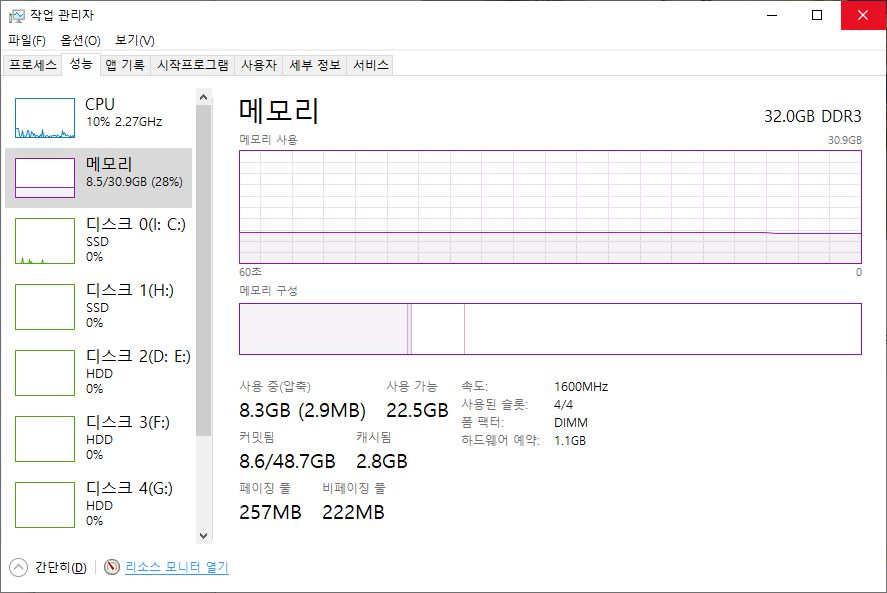
Task: Click the 222MB non-paged pool value
Action: tap(353, 512)
